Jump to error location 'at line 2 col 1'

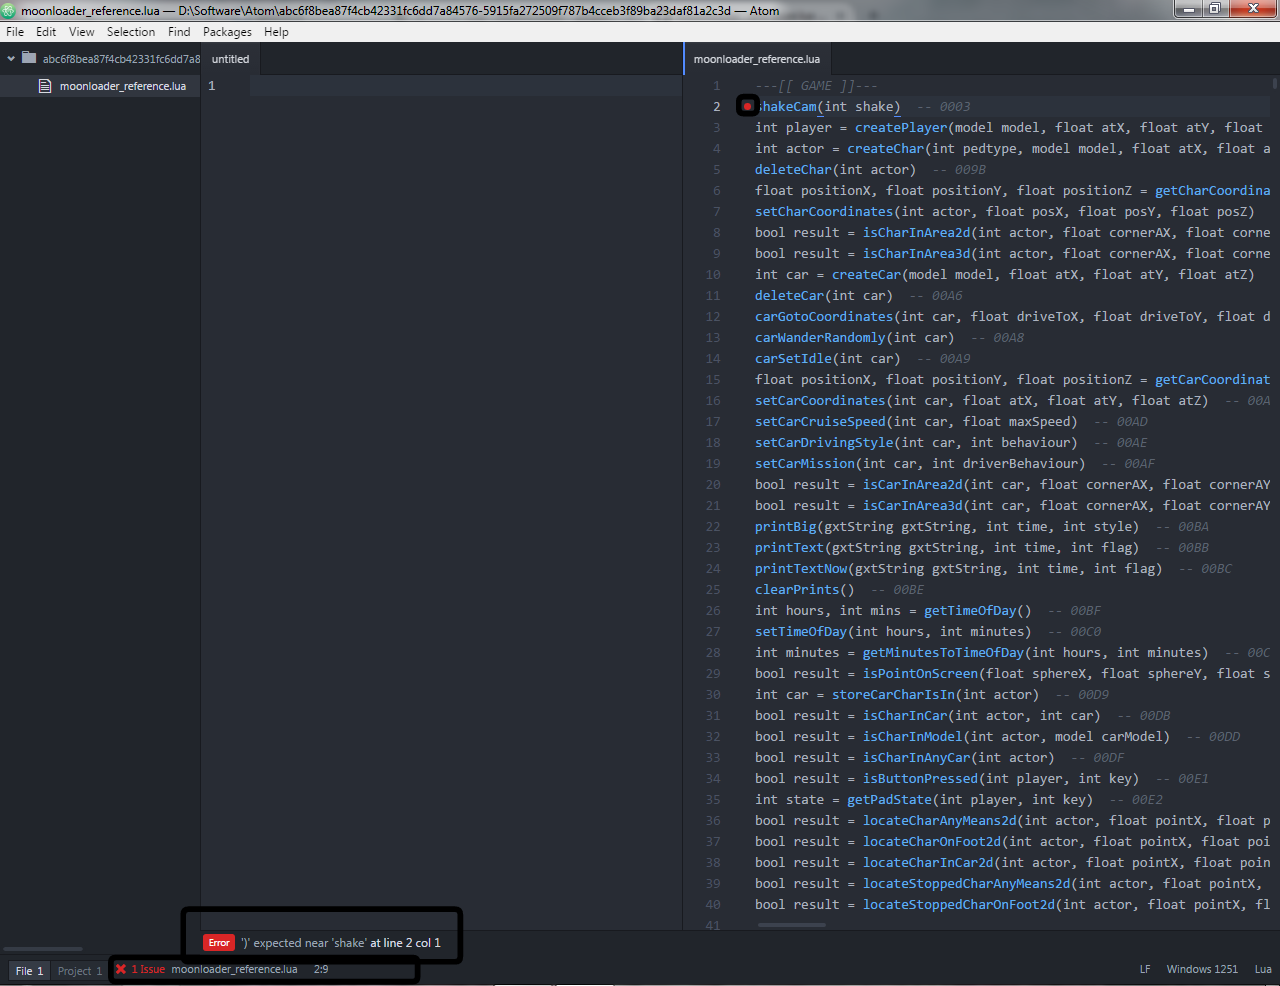pos(405,942)
